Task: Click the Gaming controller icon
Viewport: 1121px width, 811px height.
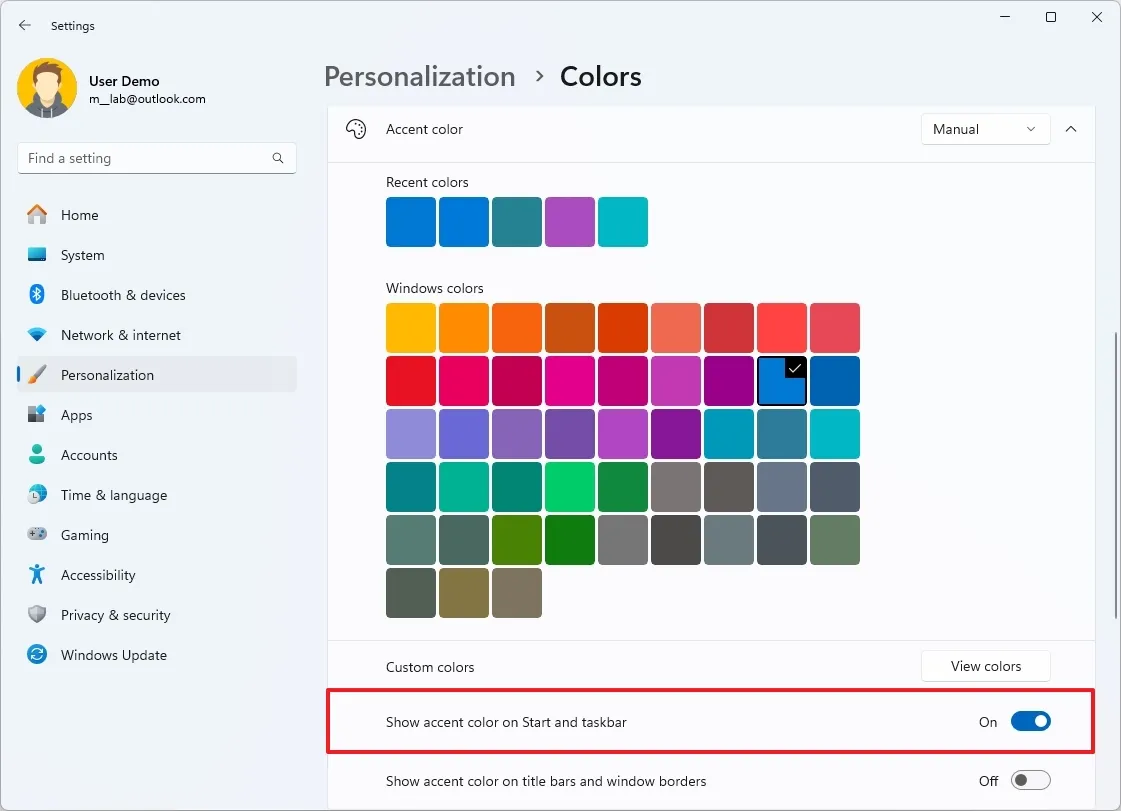Action: point(37,535)
